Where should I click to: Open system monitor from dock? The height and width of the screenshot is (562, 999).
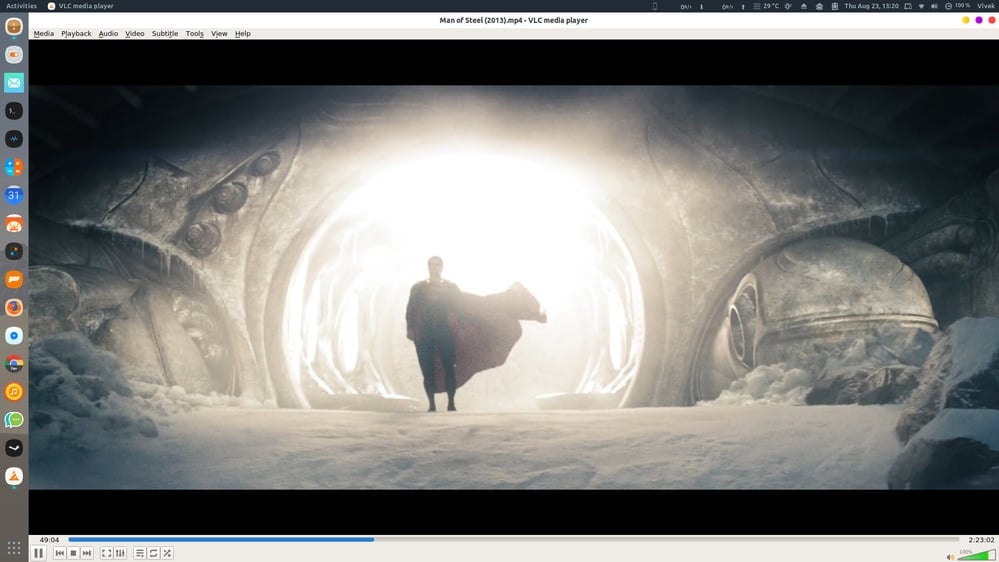point(14,139)
